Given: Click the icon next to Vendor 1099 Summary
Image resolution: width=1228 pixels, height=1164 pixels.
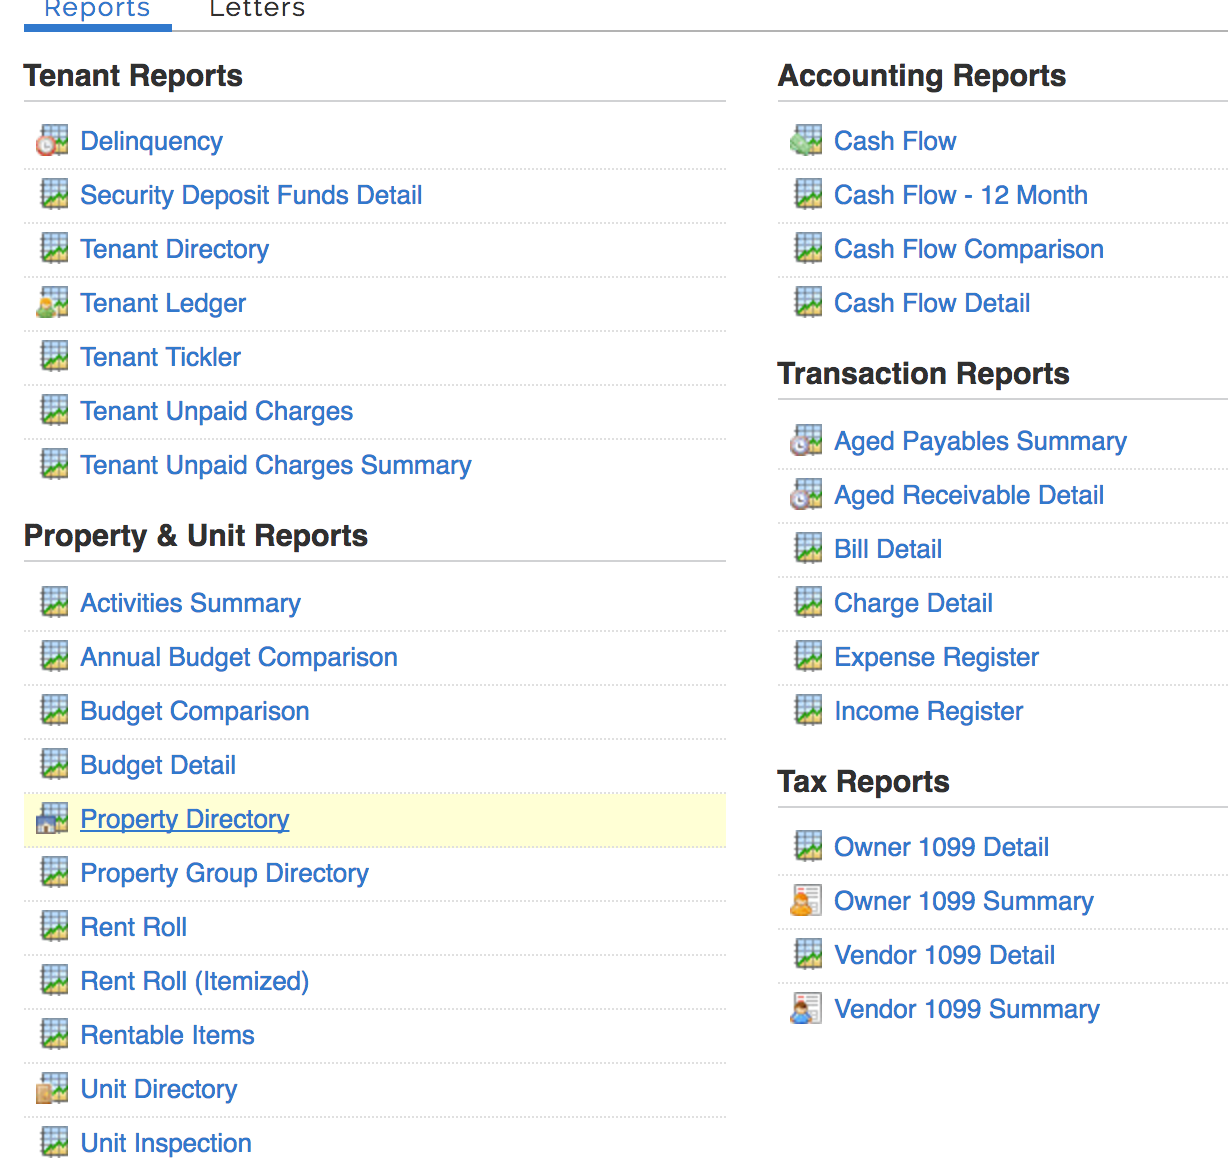Looking at the screenshot, I should coord(806,1009).
